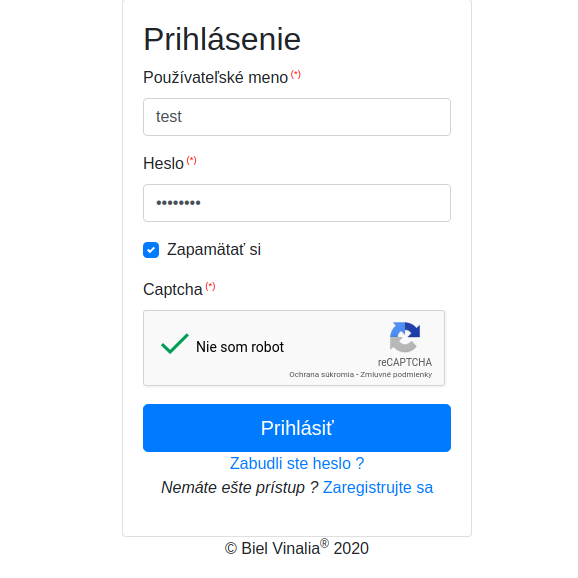Focus the Používateľské meno input field
This screenshot has height=578, width=578.
(x=297, y=117)
